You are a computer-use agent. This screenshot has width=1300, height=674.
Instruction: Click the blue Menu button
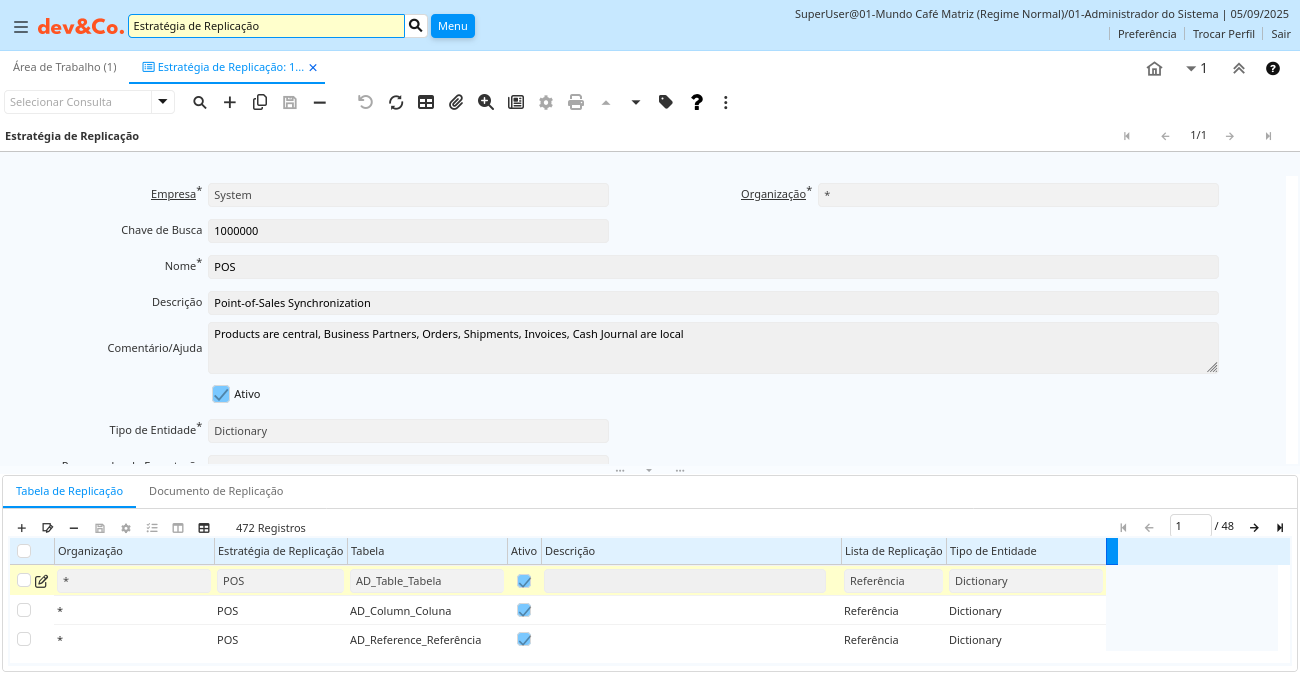(x=452, y=26)
